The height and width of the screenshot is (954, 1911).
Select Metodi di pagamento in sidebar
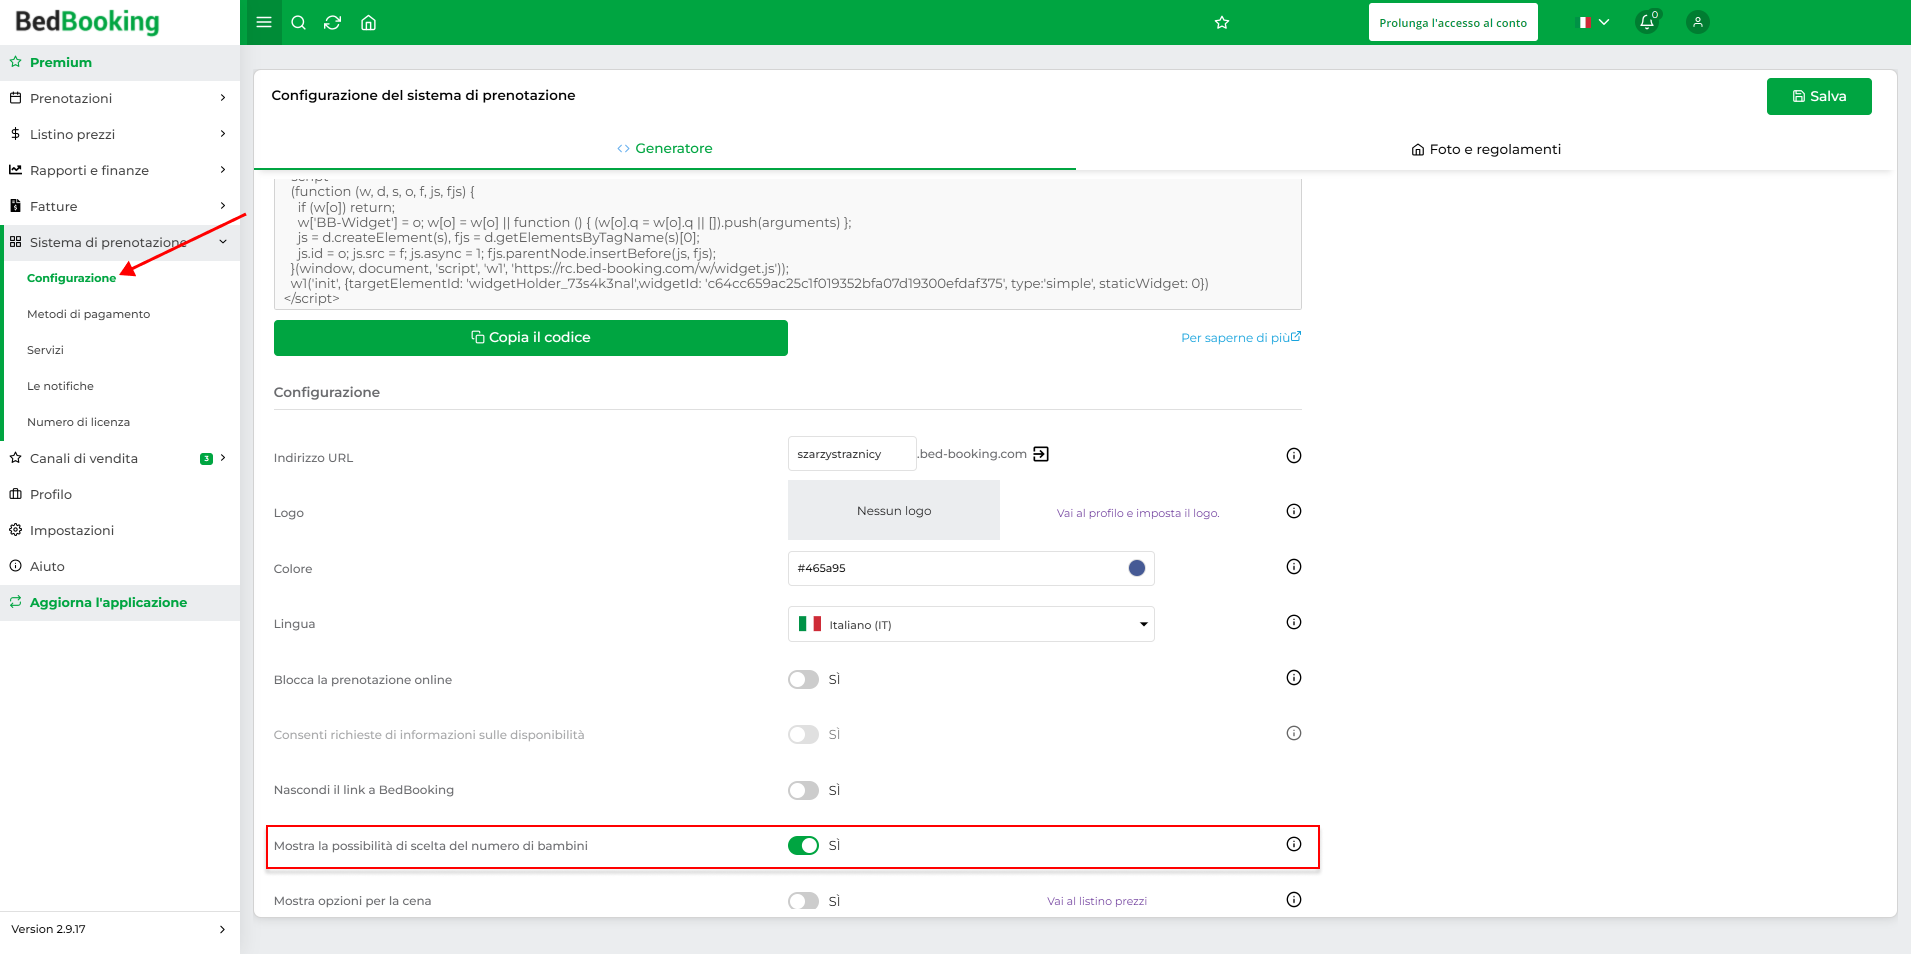88,314
